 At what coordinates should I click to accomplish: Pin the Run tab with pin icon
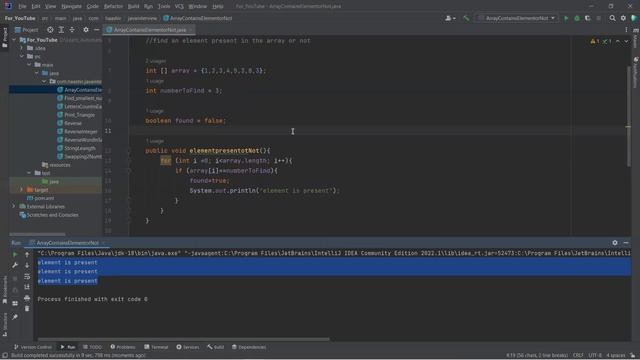click(x=15, y=317)
